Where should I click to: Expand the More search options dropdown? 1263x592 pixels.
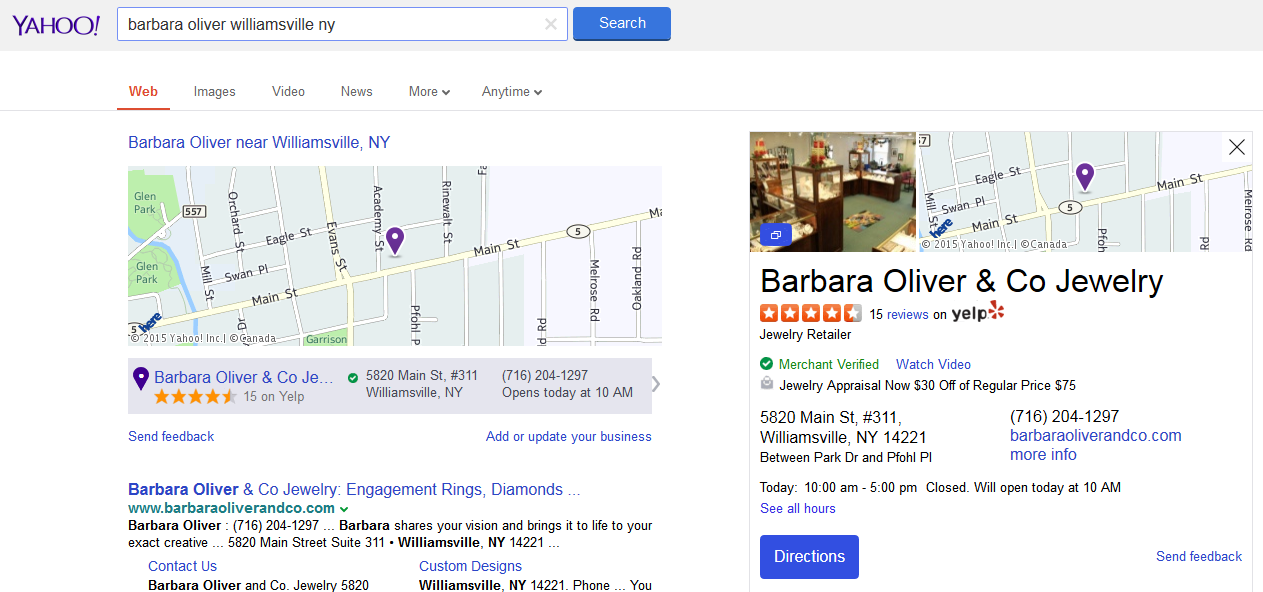point(429,92)
